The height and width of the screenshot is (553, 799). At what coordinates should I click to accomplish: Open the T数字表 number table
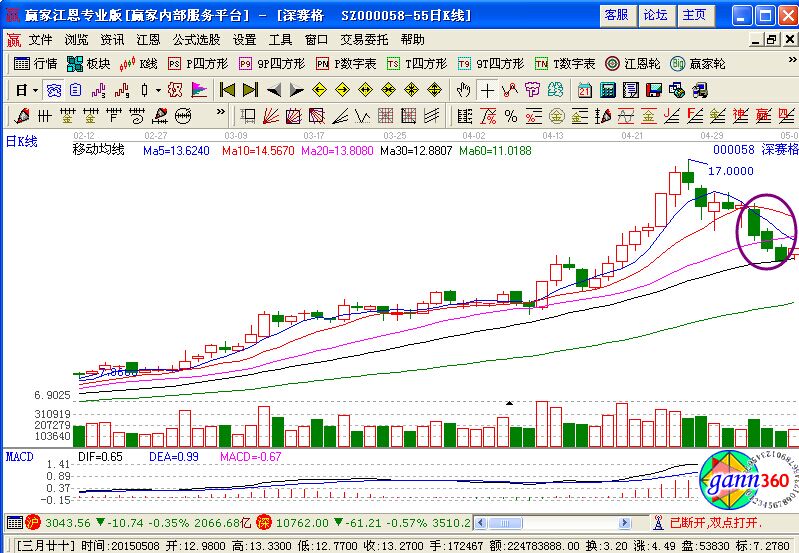click(x=565, y=63)
